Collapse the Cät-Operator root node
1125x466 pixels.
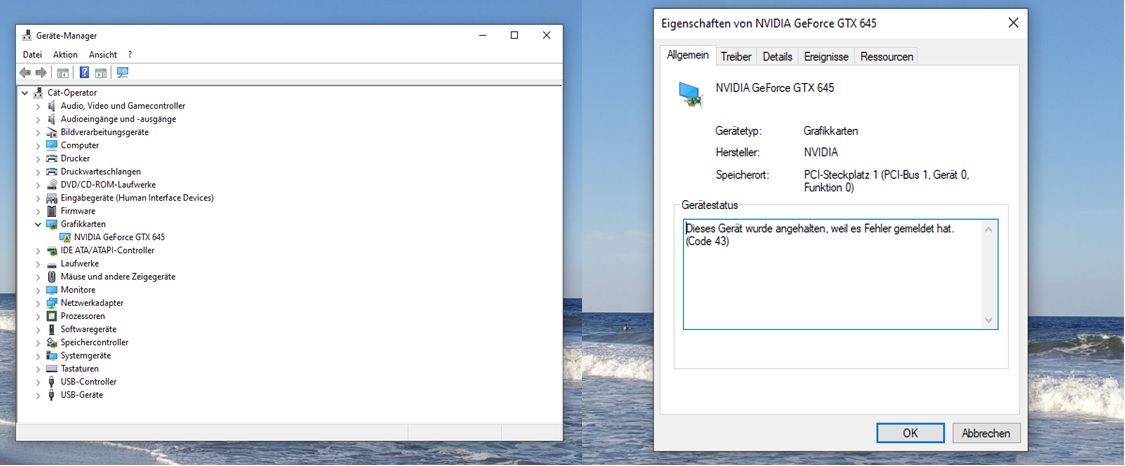pyautogui.click(x=25, y=92)
